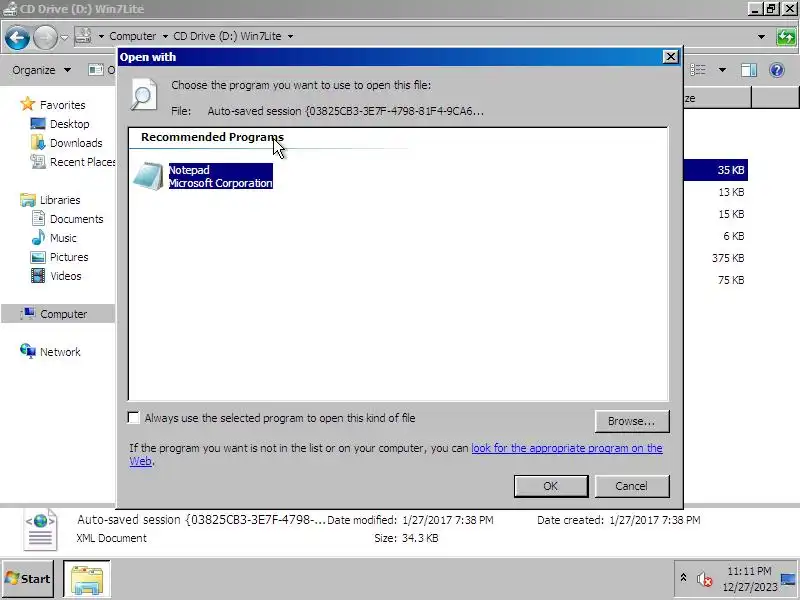The height and width of the screenshot is (600, 800).
Task: Click the 13 KB file size cell
Action: (731, 192)
